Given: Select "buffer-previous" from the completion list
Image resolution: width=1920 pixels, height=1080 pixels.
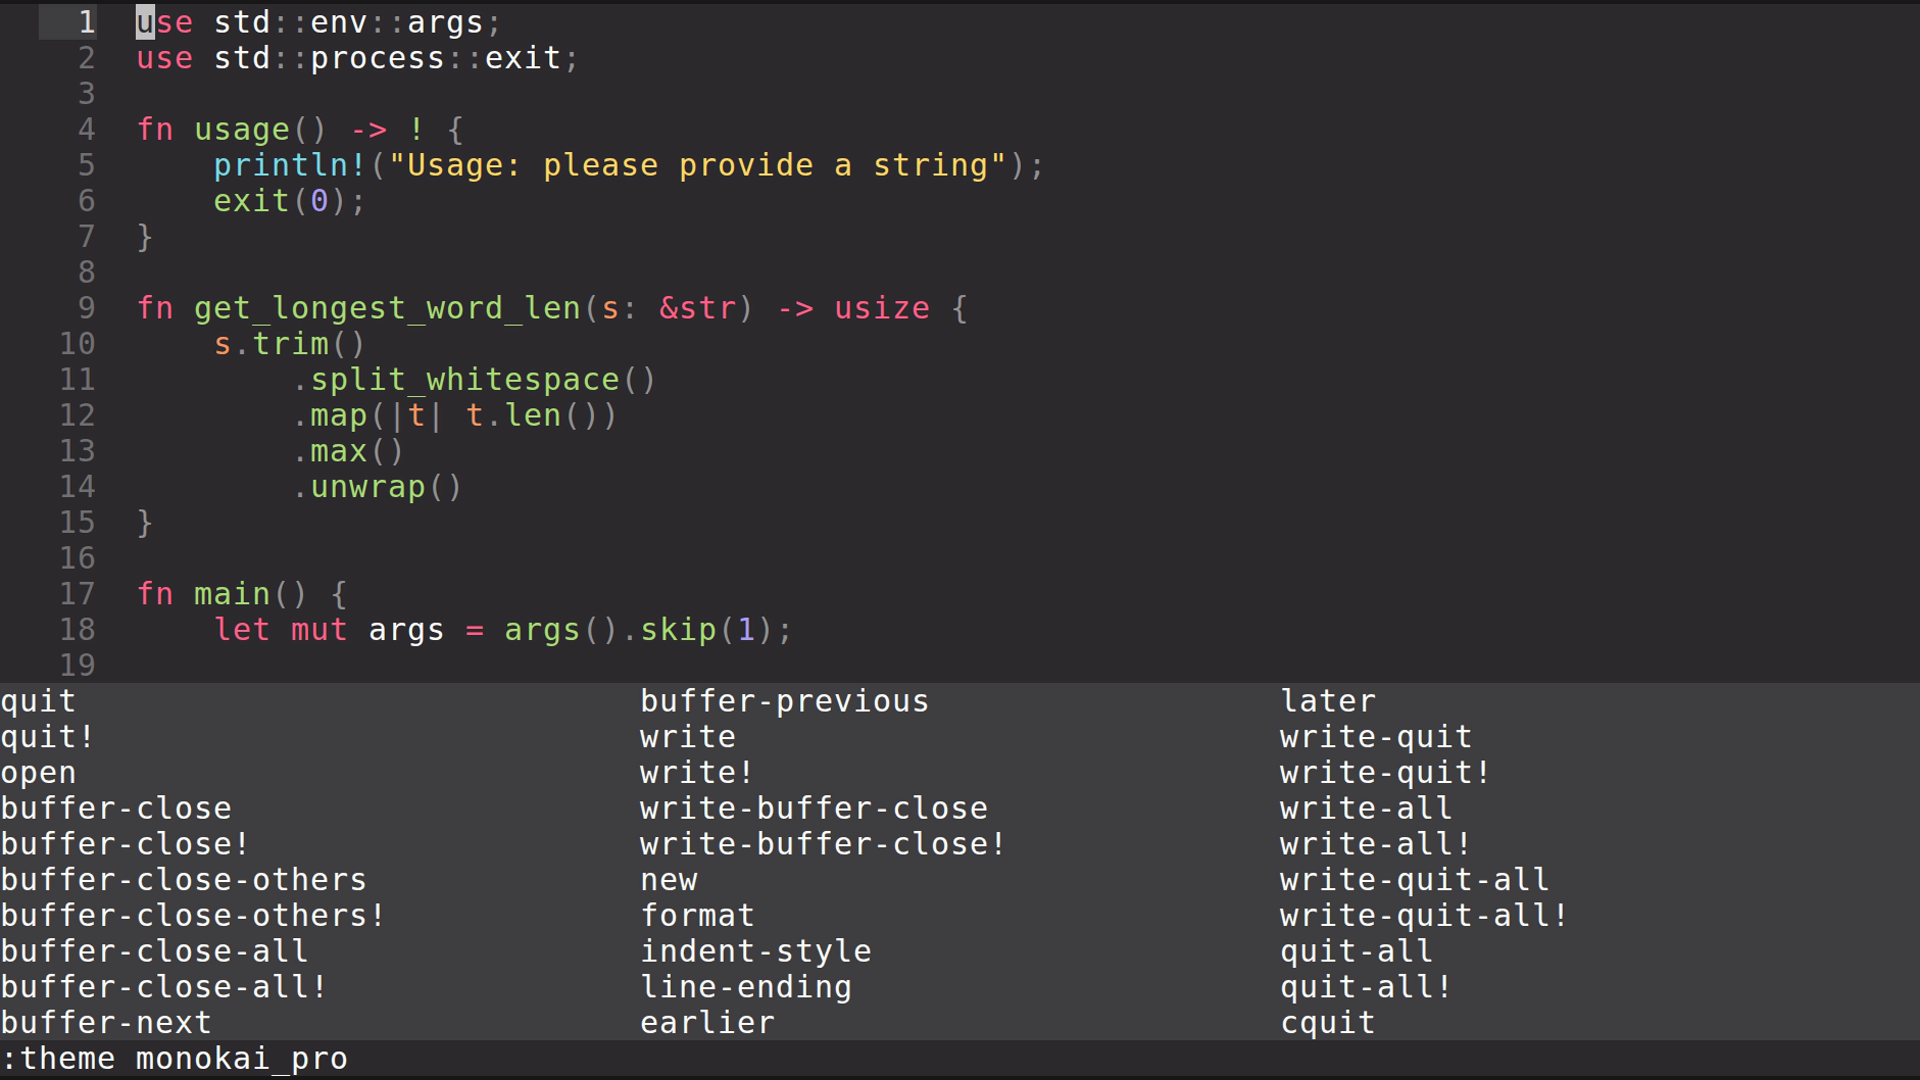Looking at the screenshot, I should (x=785, y=701).
